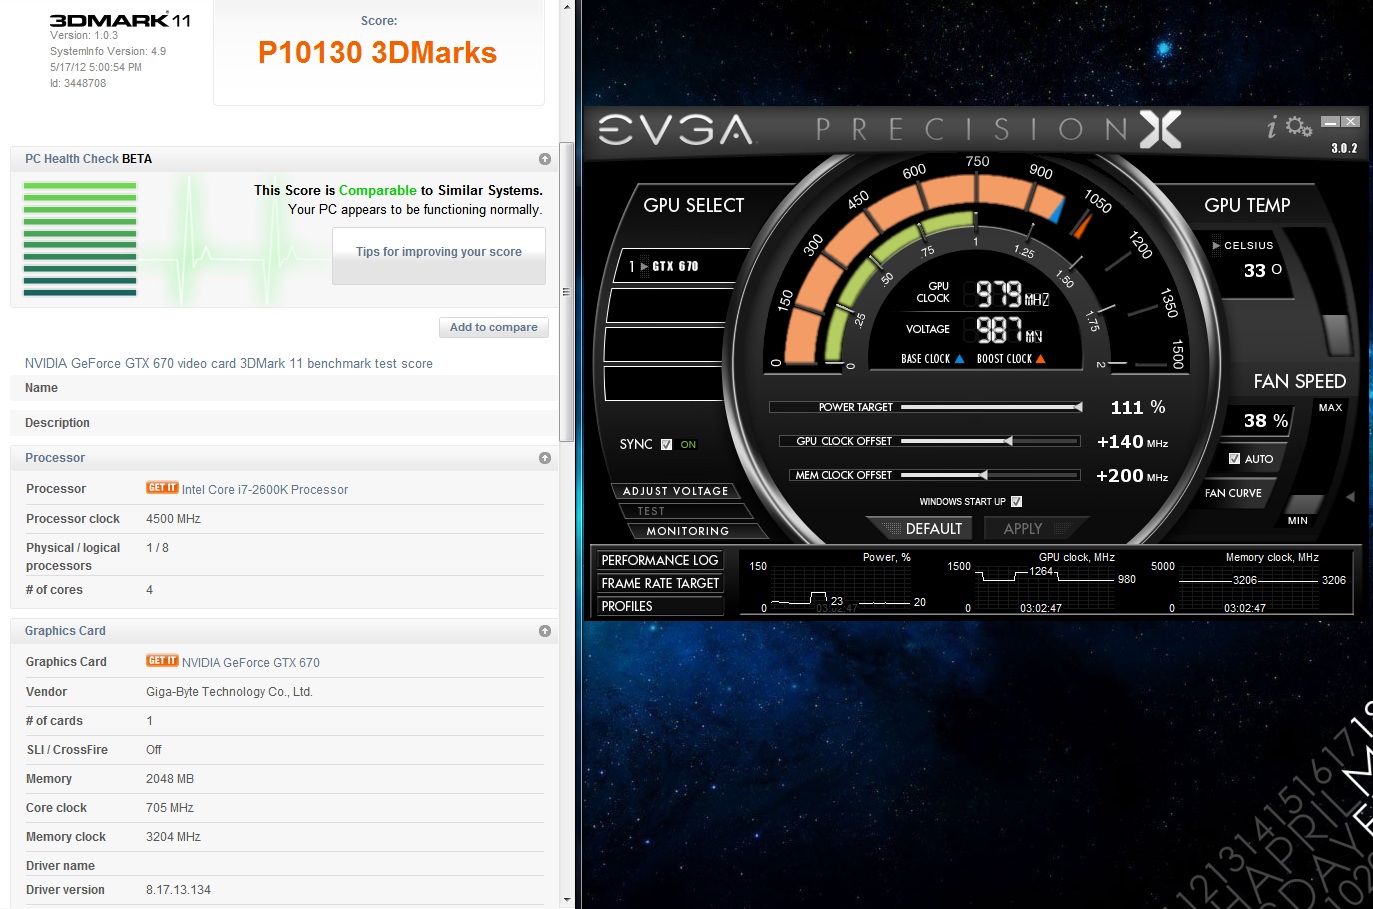Click the PC health green bars graphic
Viewport: 1373px width, 909px height.
pyautogui.click(x=80, y=239)
